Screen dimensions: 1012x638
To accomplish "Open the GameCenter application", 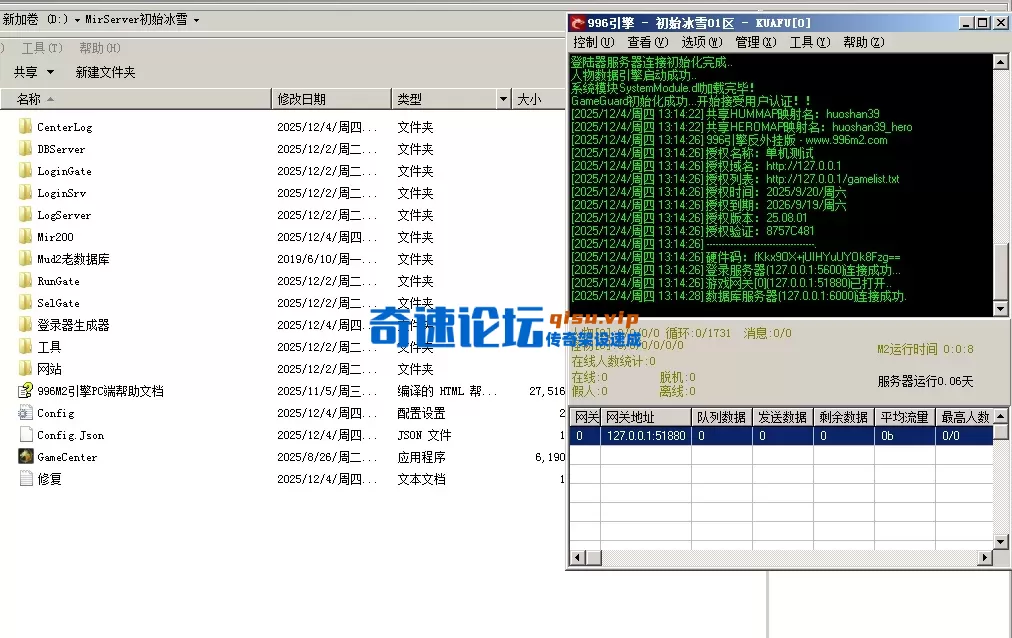I will click(65, 456).
